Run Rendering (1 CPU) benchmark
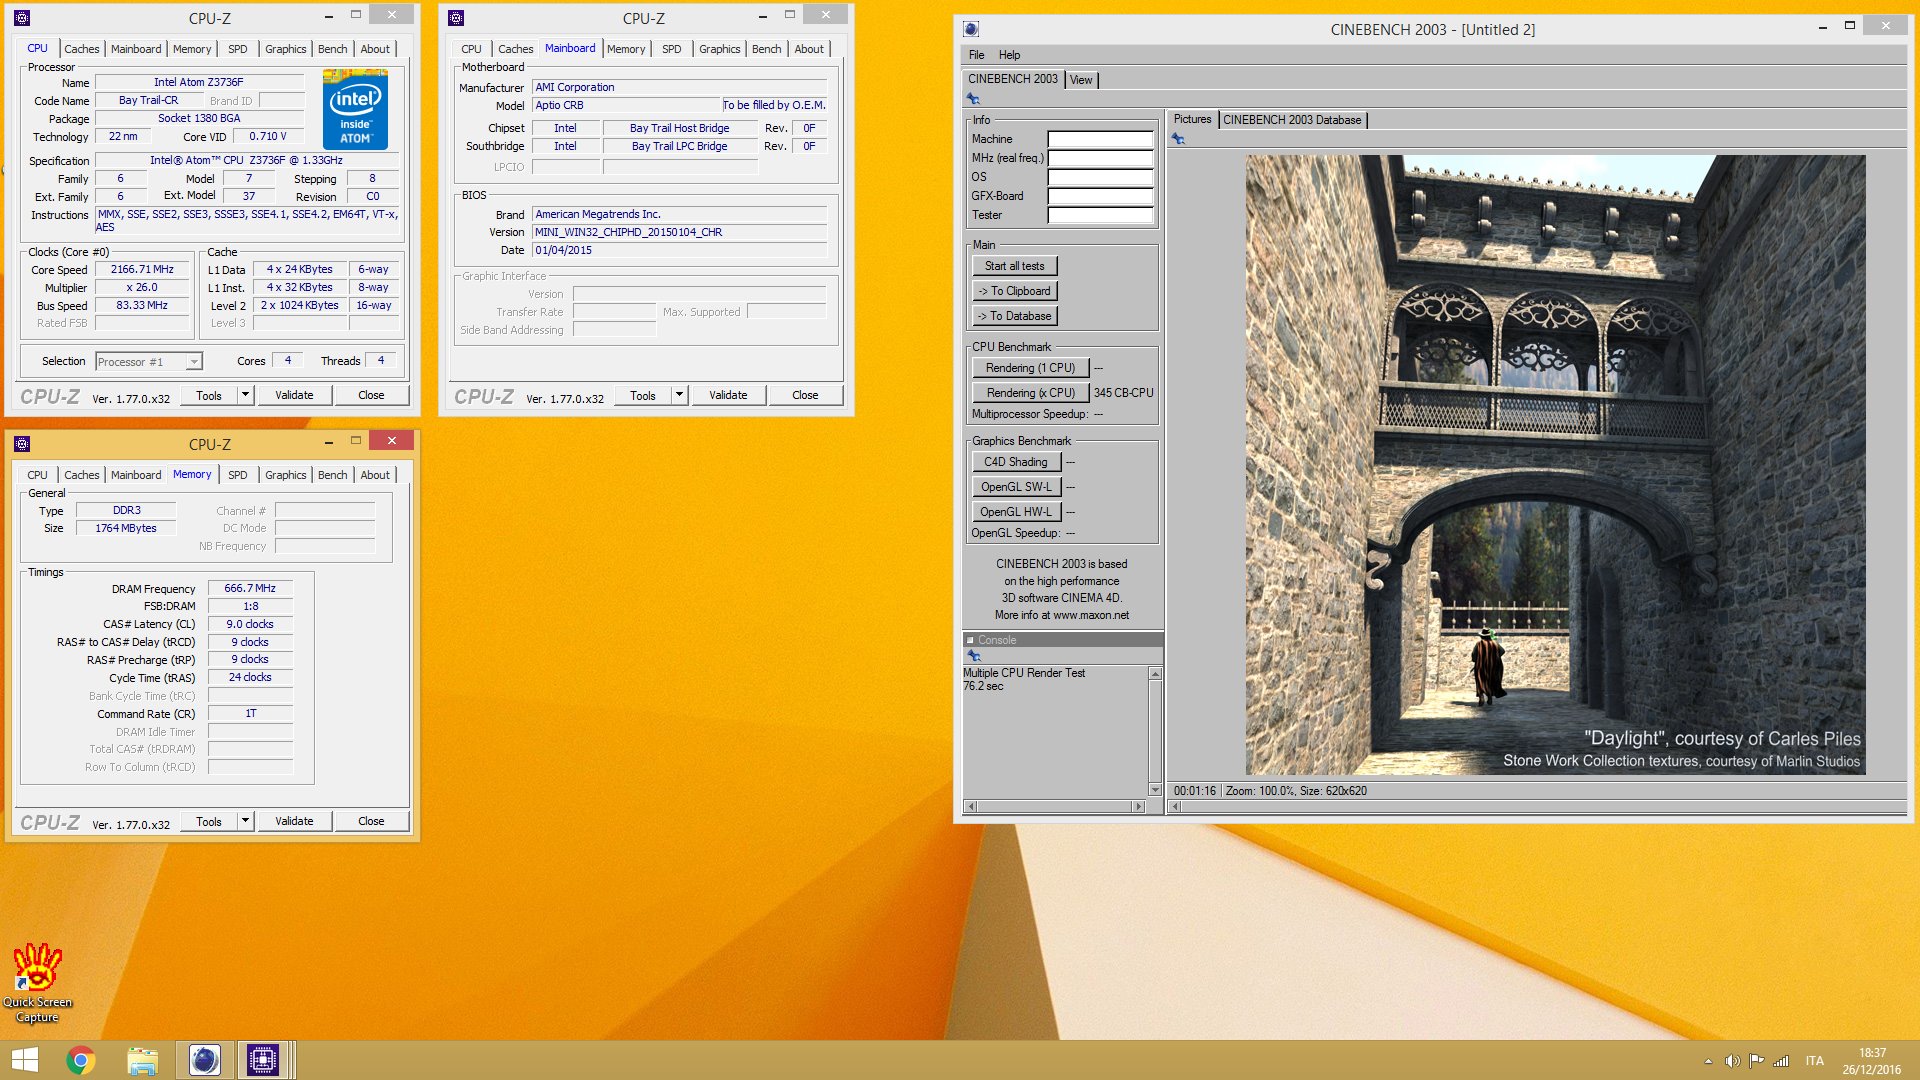This screenshot has width=1920, height=1080. point(1031,368)
